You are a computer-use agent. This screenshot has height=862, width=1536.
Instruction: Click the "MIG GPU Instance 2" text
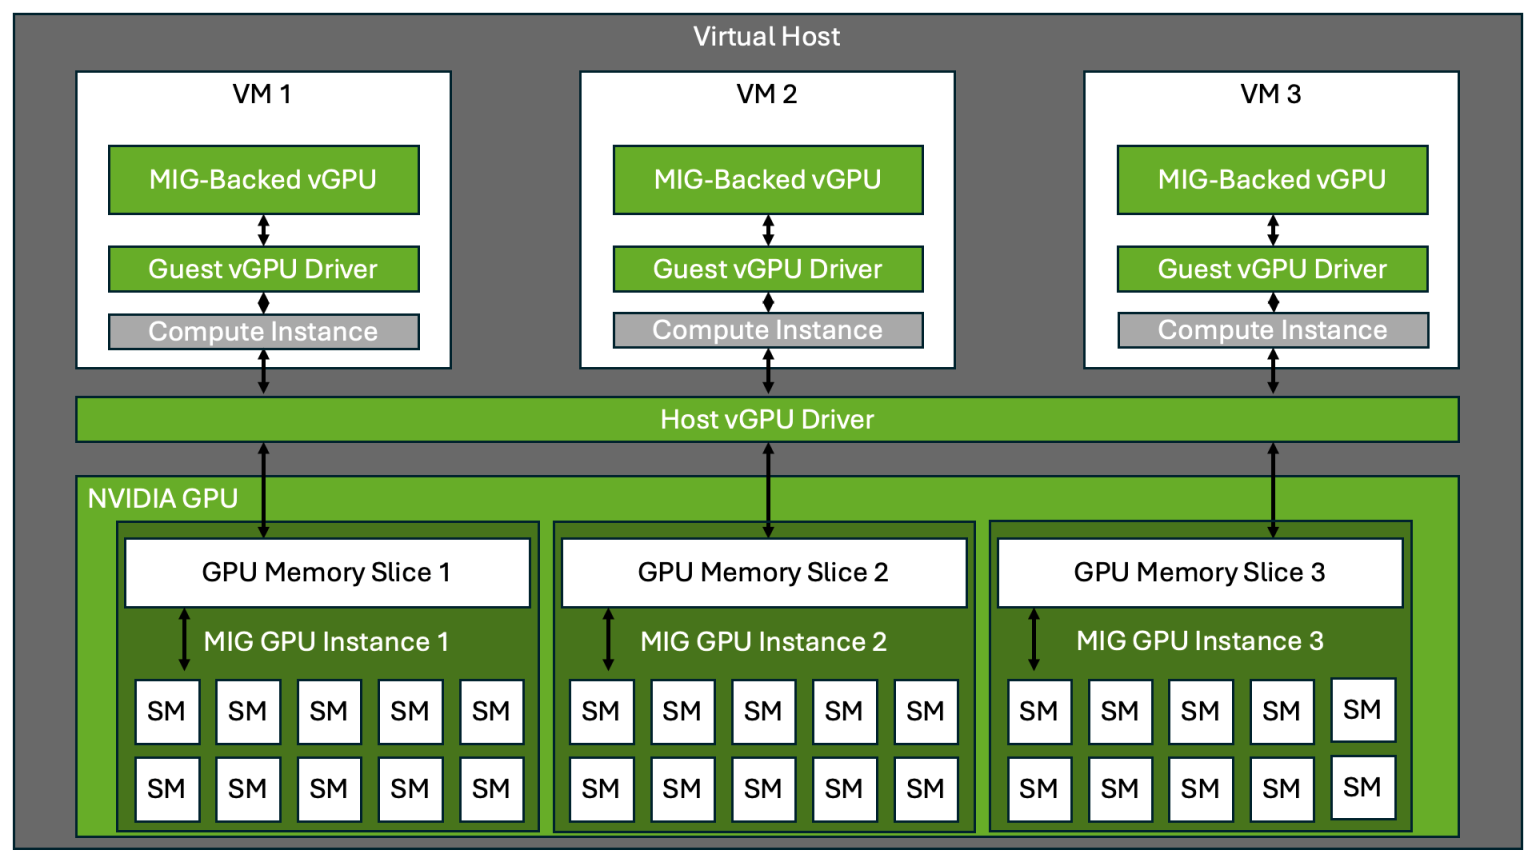pyautogui.click(x=763, y=642)
